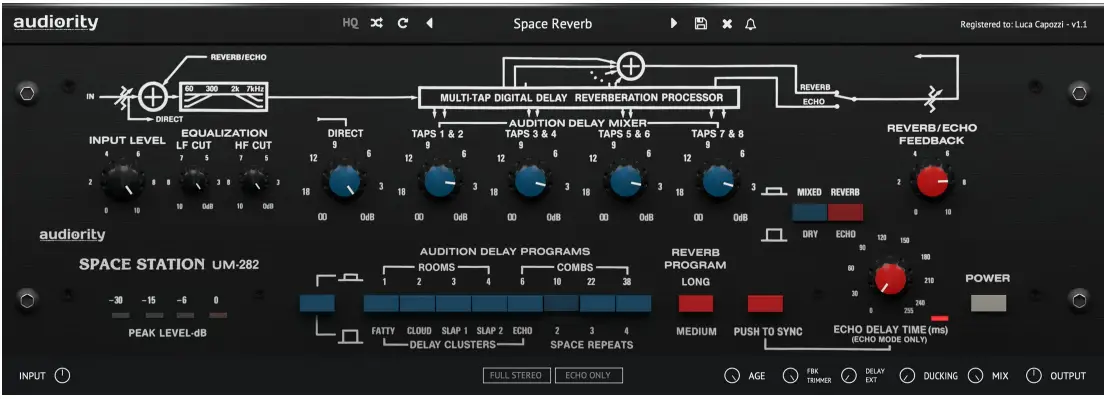Save preset with floppy disk icon
The image size is (1107, 399).
click(x=700, y=23)
